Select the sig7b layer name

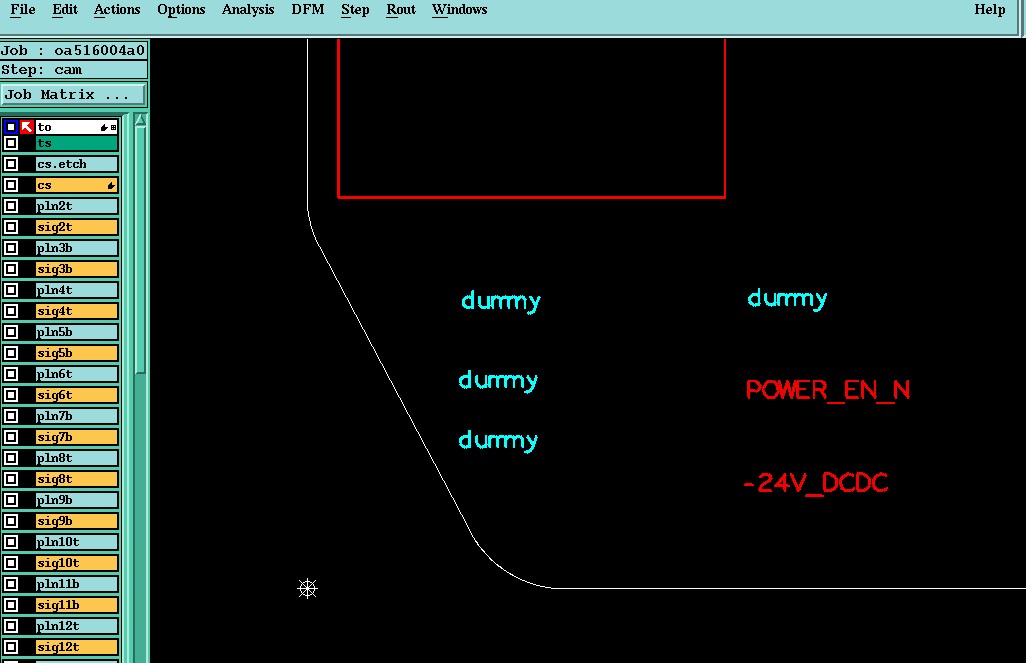(77, 437)
